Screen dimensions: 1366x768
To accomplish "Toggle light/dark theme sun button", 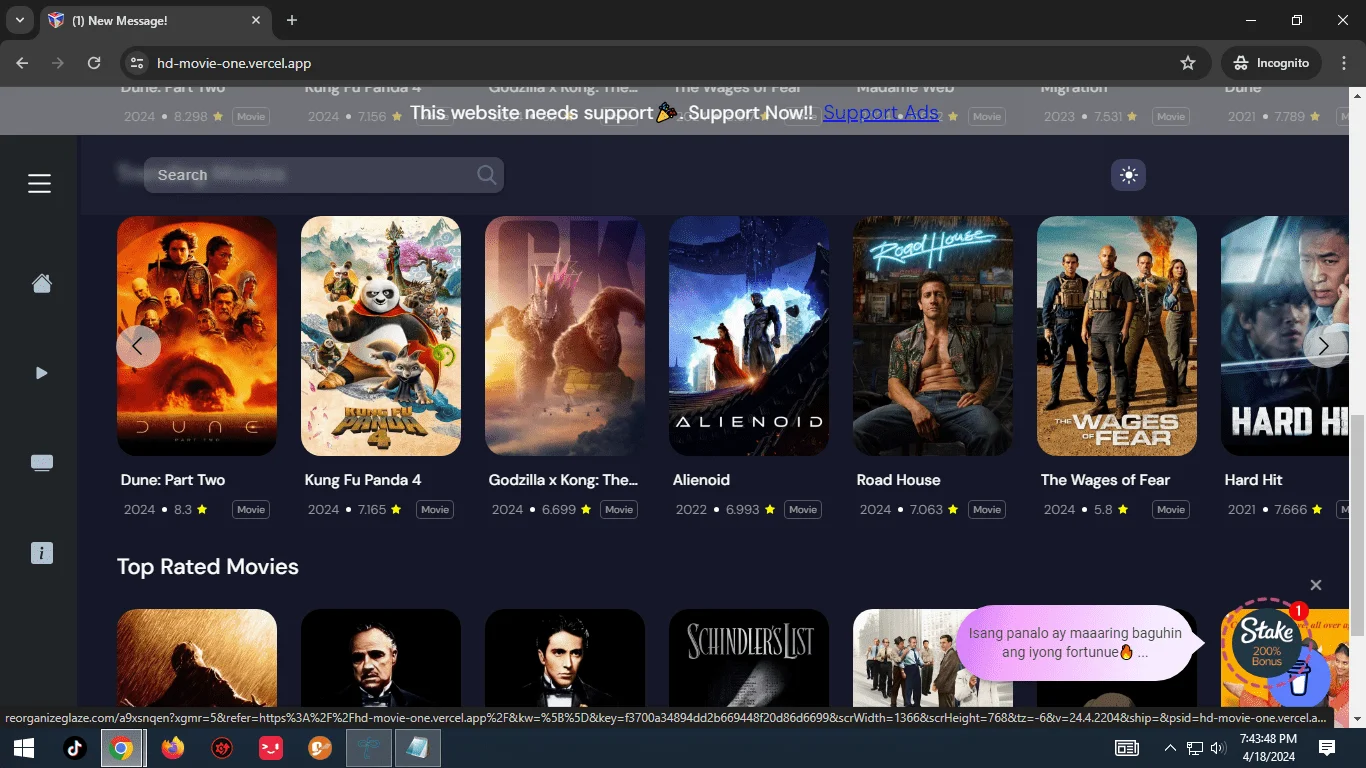I will pyautogui.click(x=1128, y=175).
